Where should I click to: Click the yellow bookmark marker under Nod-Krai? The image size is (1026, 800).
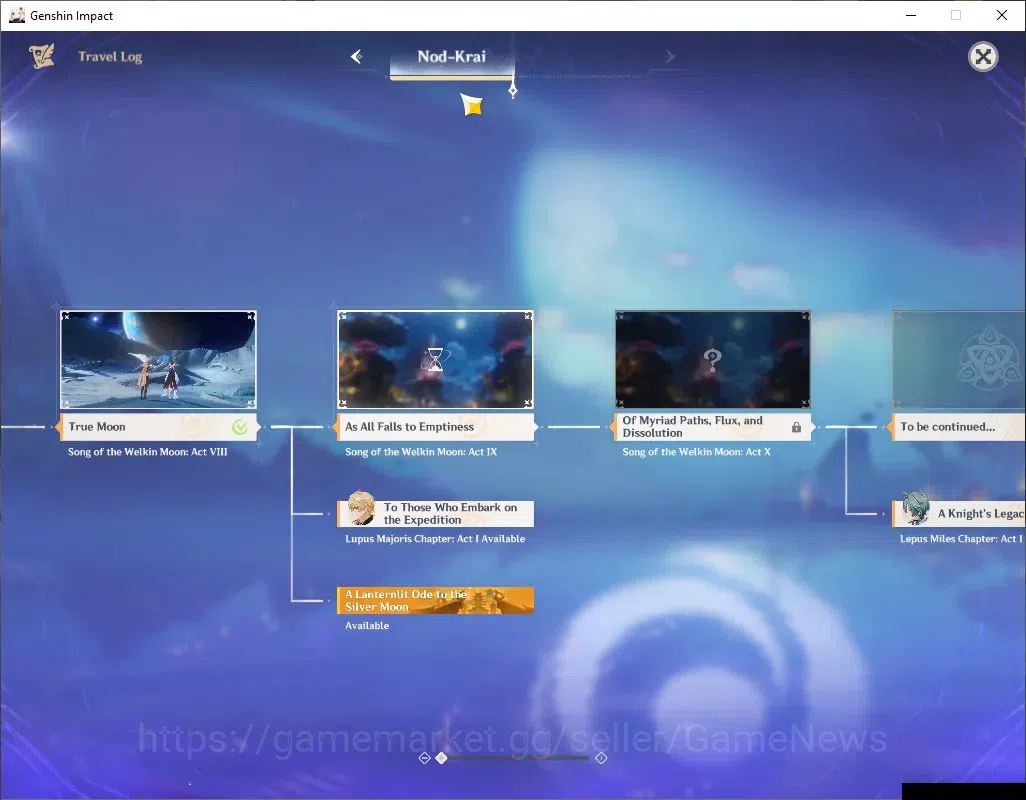tap(472, 105)
